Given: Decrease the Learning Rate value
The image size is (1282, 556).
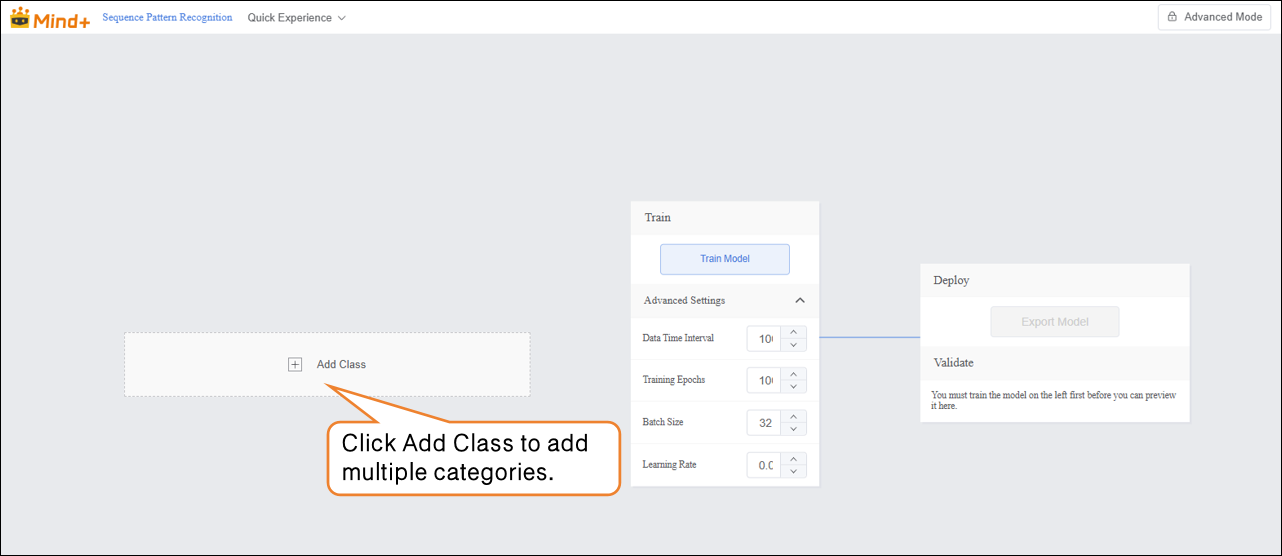Looking at the screenshot, I should tap(792, 471).
